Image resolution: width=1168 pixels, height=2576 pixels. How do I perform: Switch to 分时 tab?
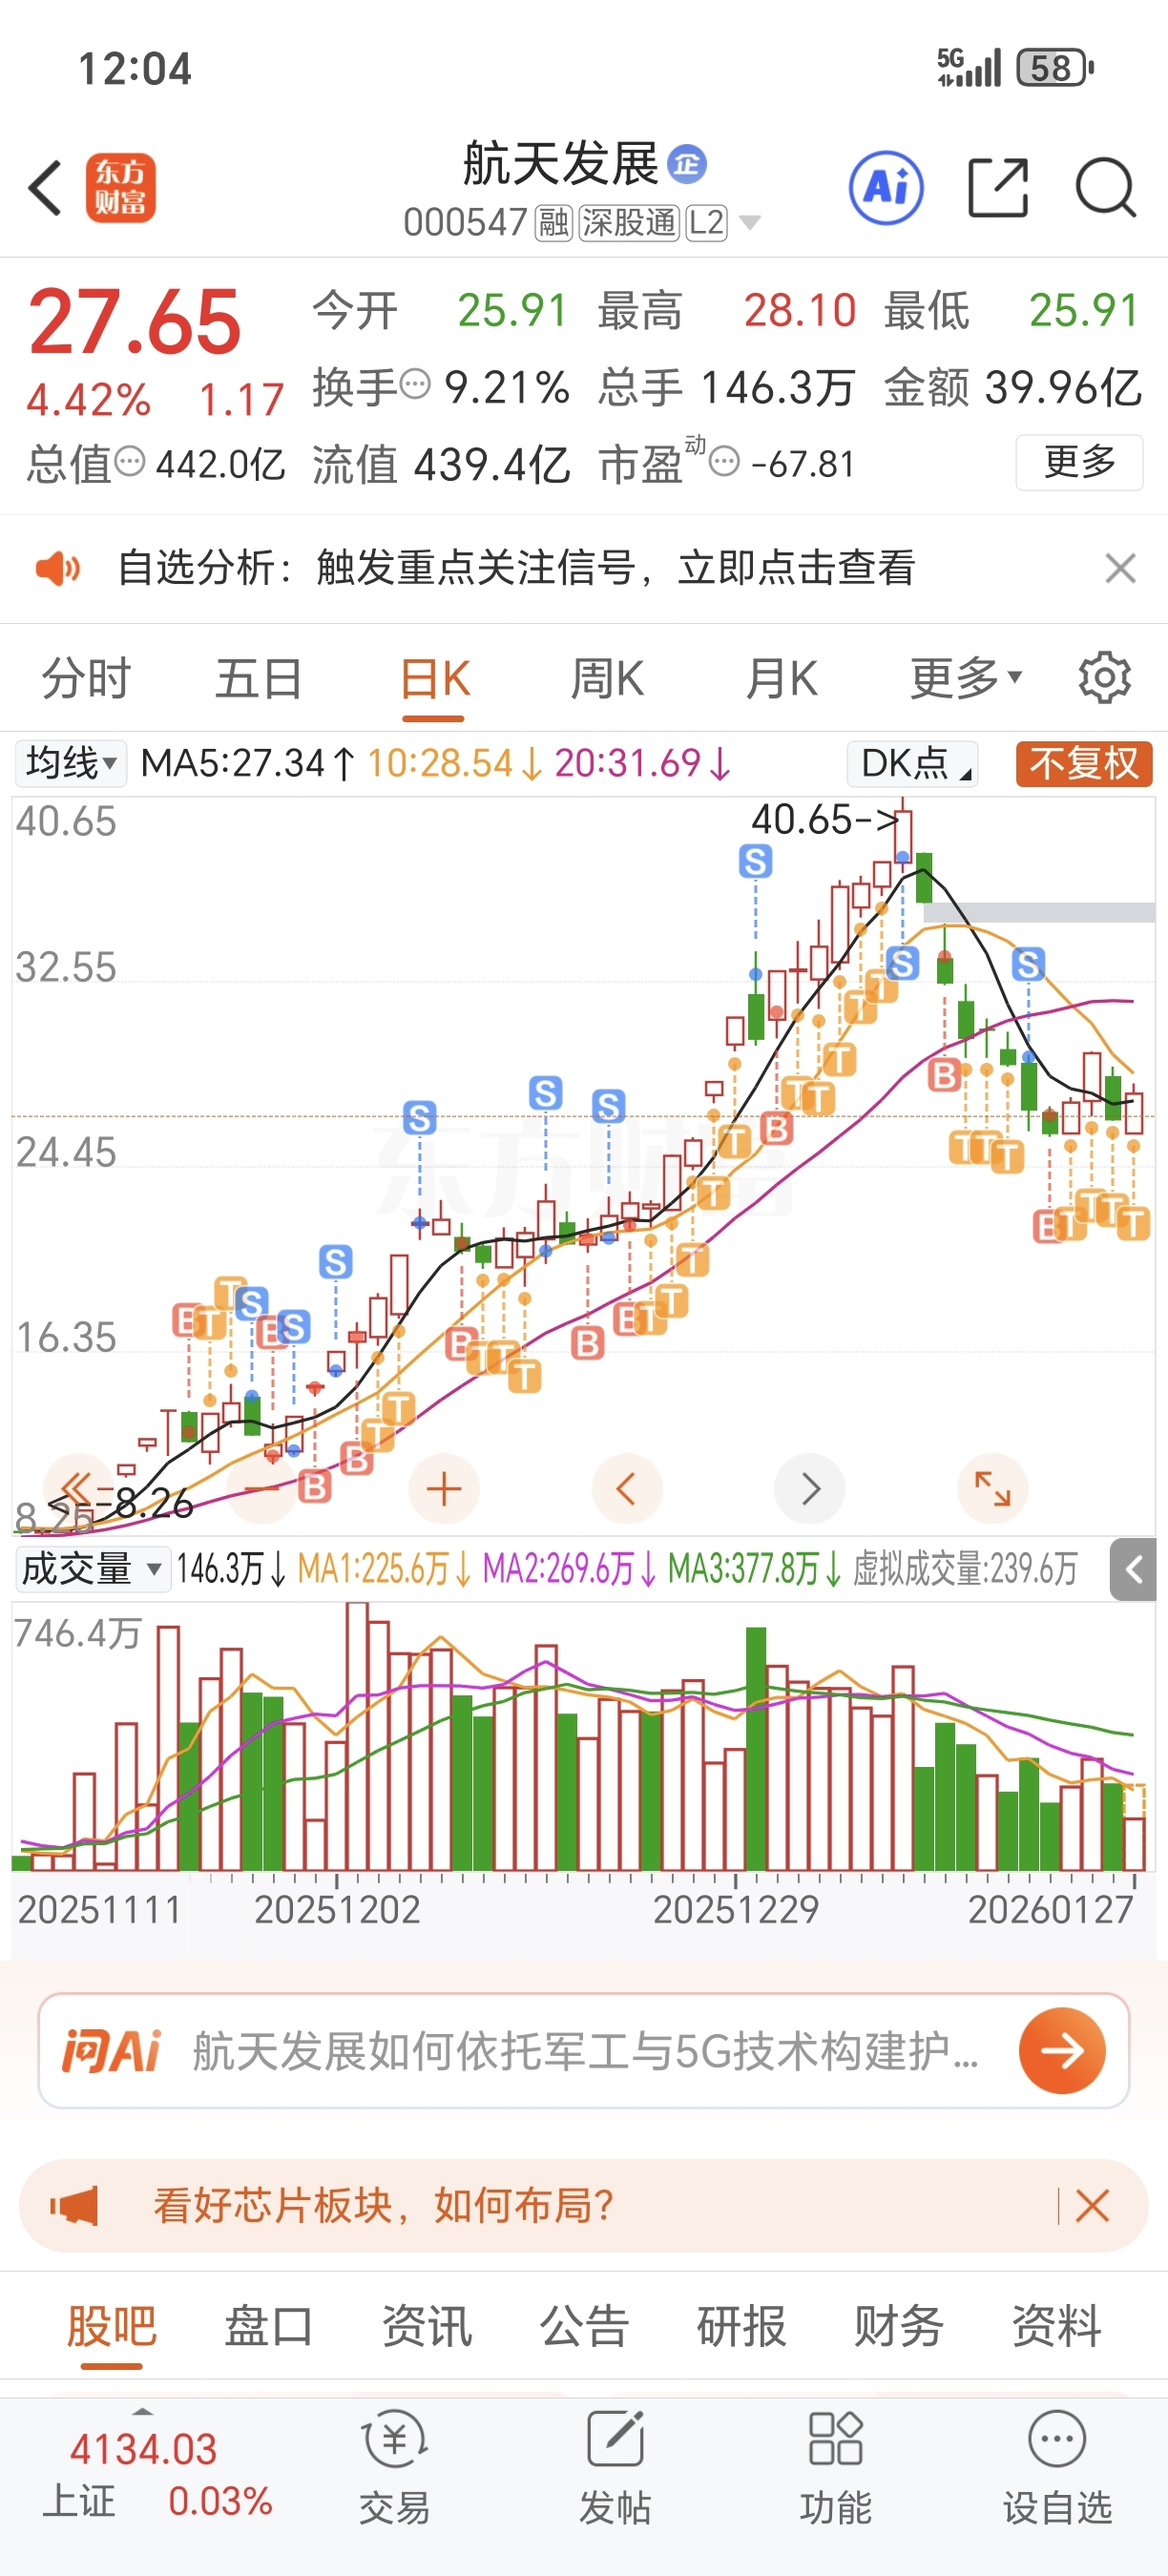(86, 678)
